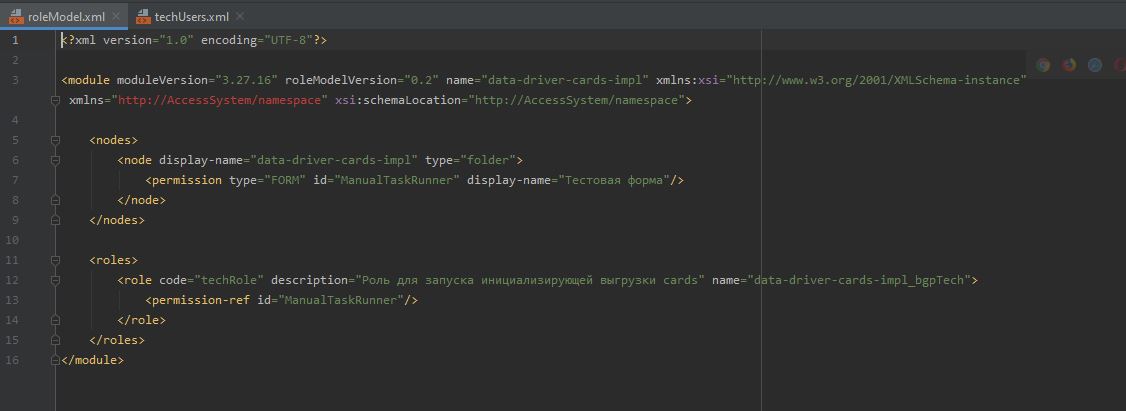Click the third blue browser icon

(x=1095, y=65)
